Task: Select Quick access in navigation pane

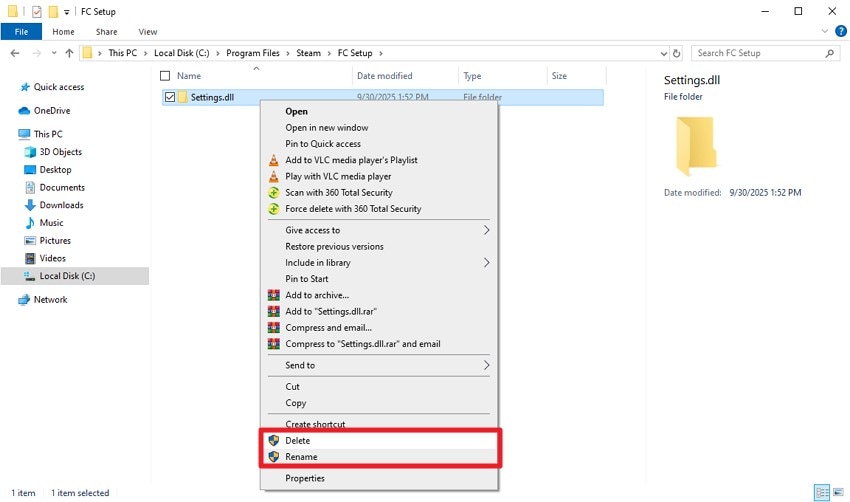Action: (59, 87)
